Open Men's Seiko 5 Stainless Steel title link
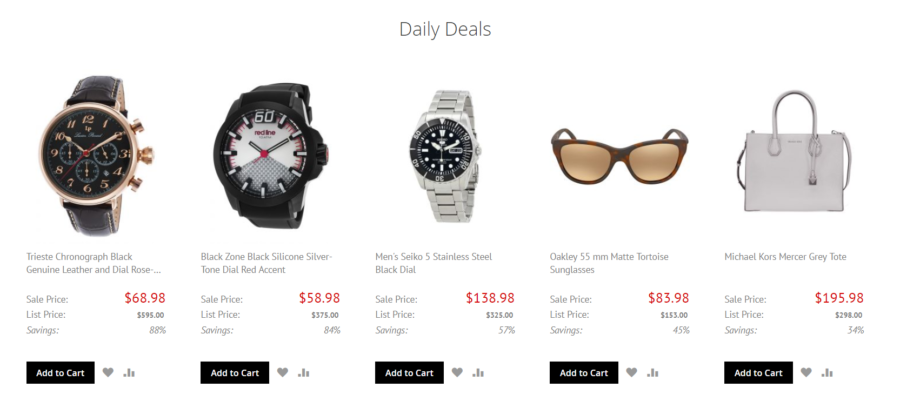This screenshot has height=401, width=900. point(433,263)
